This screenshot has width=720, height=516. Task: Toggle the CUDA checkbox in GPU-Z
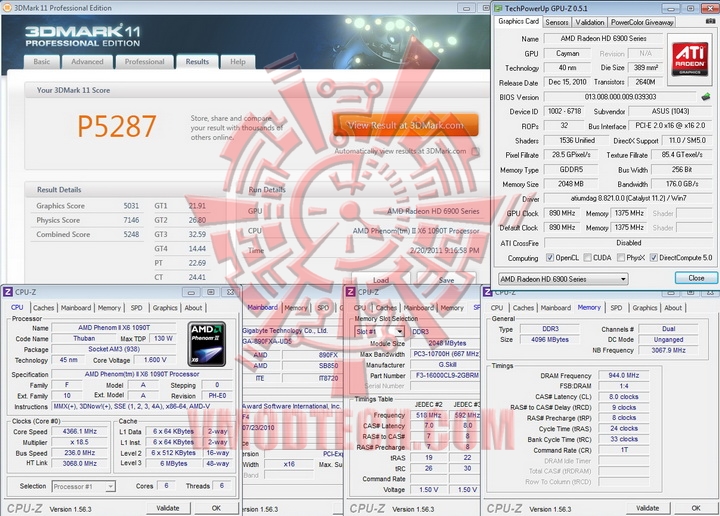pos(587,258)
